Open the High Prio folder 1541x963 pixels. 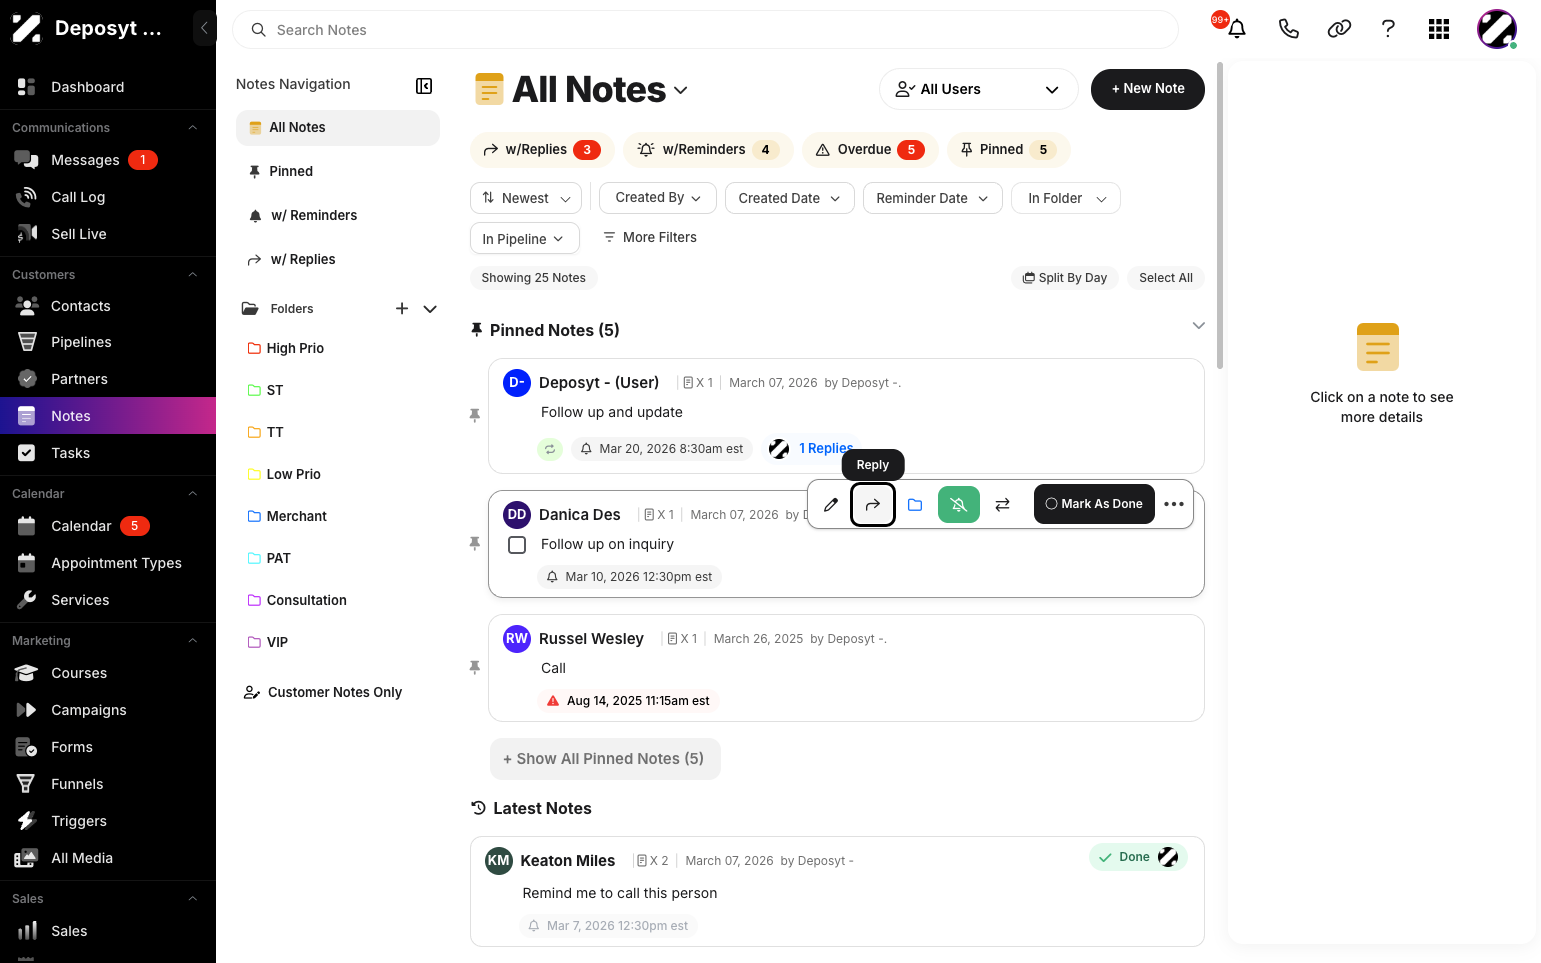(295, 348)
